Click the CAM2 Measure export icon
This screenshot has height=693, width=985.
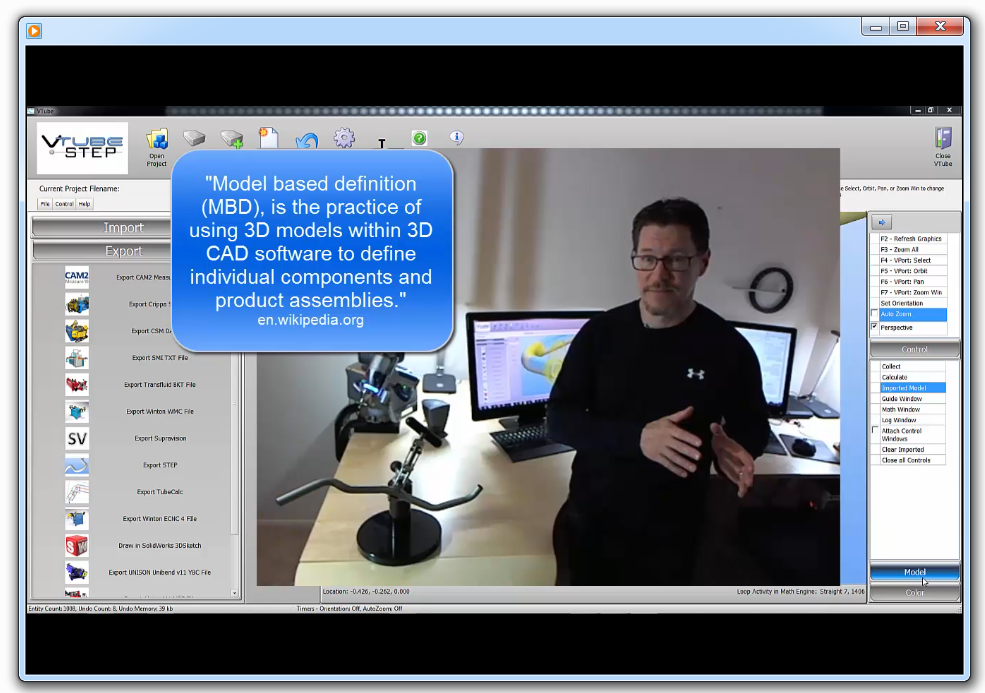[77, 277]
